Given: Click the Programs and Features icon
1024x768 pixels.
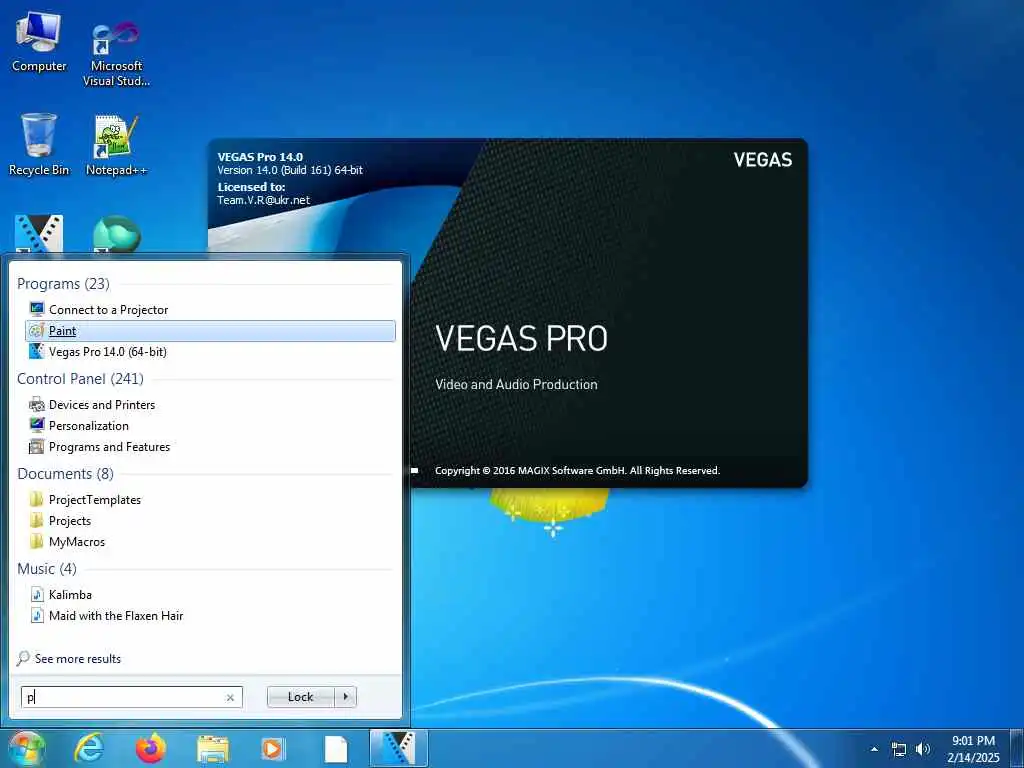Looking at the screenshot, I should 37,447.
